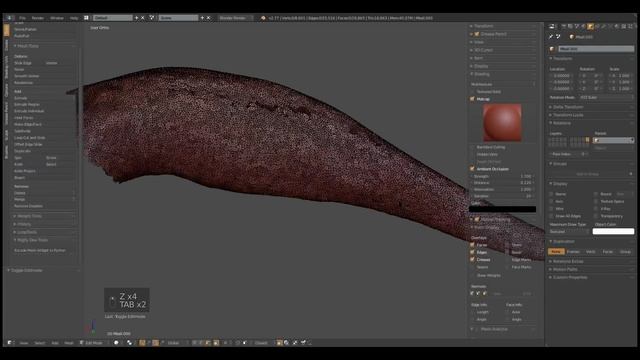
Task: Open the Scene selector field
Action: (178, 18)
